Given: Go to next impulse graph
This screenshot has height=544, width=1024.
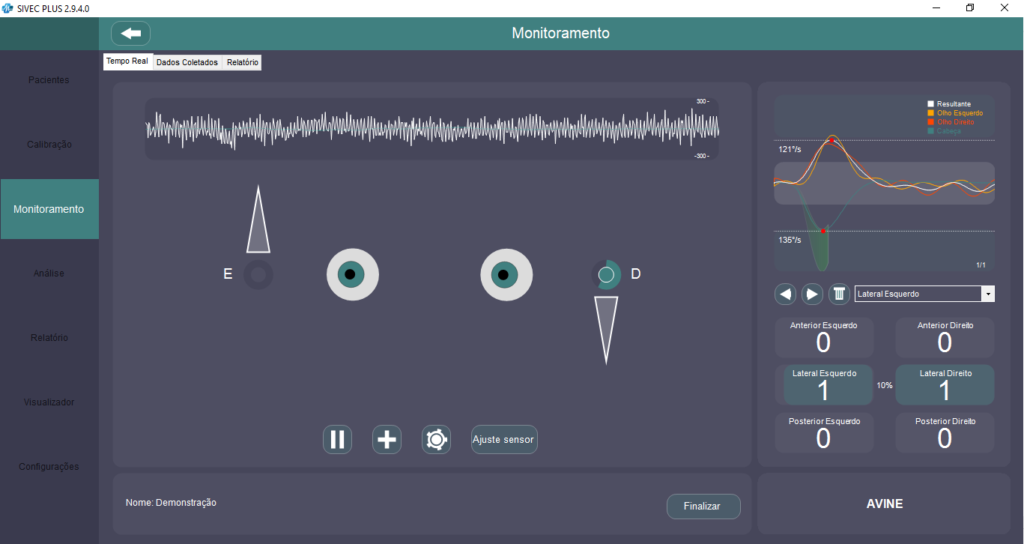Looking at the screenshot, I should (x=812, y=294).
